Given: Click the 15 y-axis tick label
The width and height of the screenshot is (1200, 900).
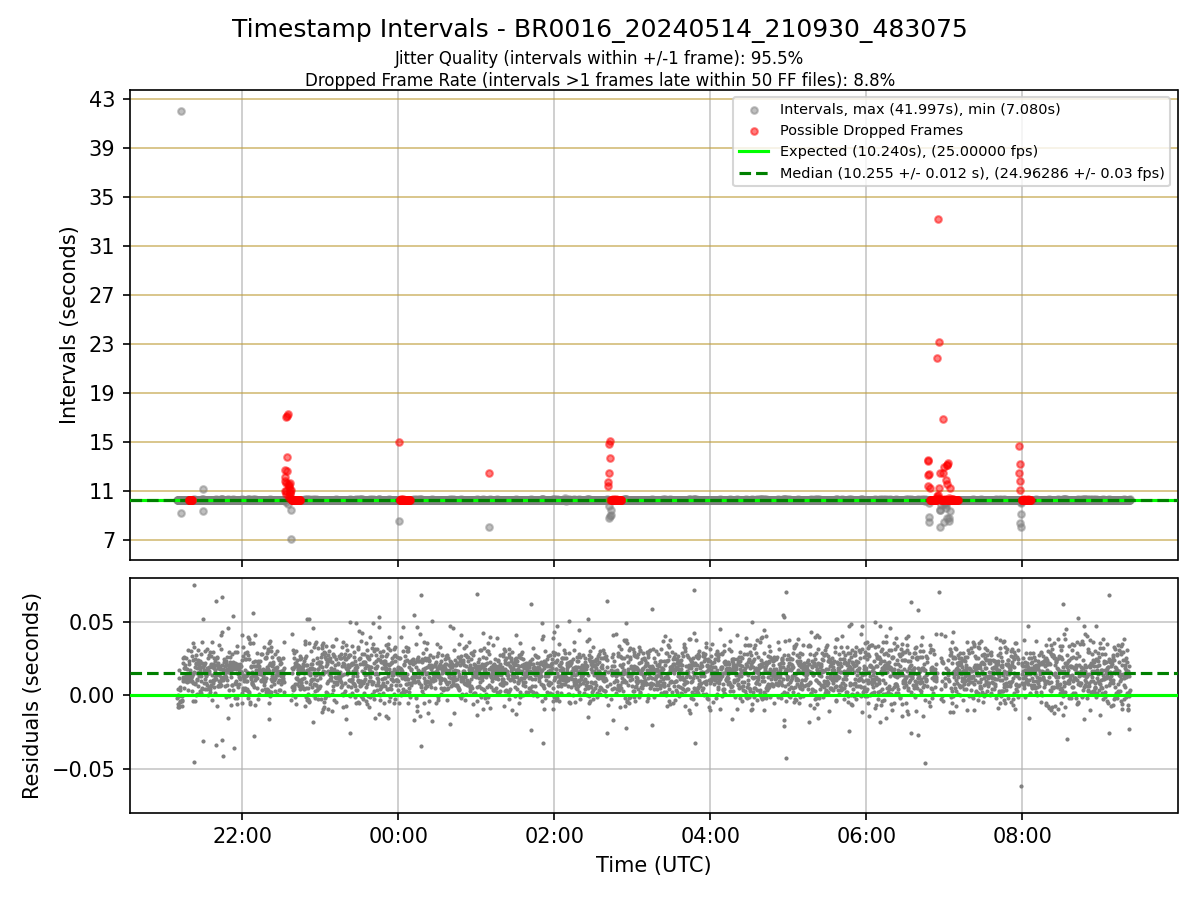Looking at the screenshot, I should (104, 442).
